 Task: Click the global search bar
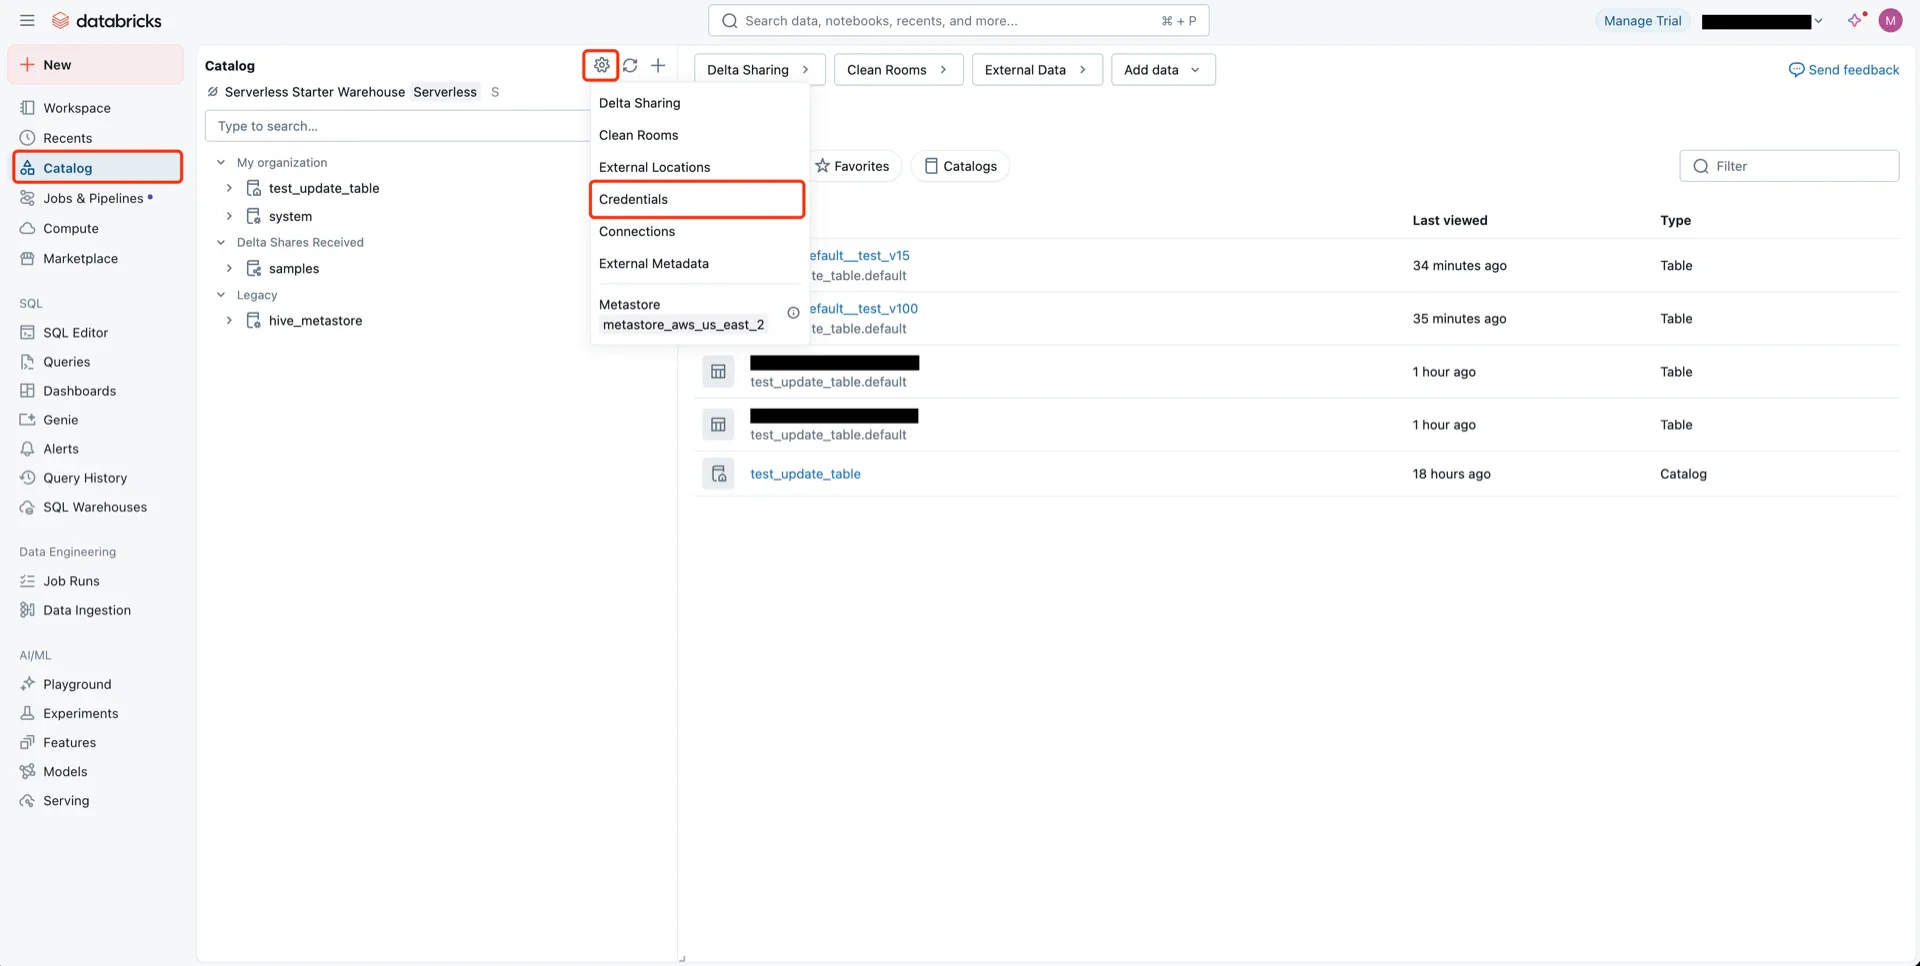(958, 20)
